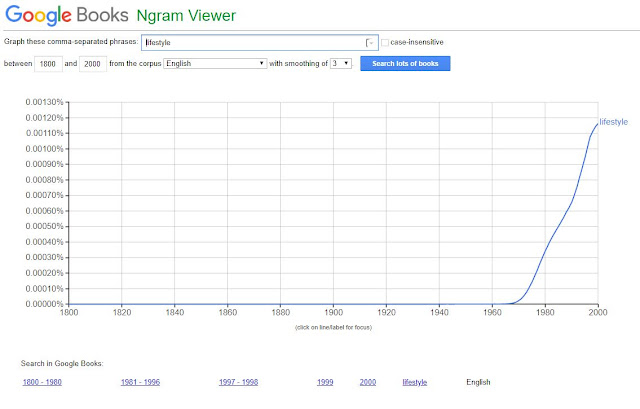Enable the case-insensitive checkbox
The width and height of the screenshot is (640, 409).
point(384,42)
